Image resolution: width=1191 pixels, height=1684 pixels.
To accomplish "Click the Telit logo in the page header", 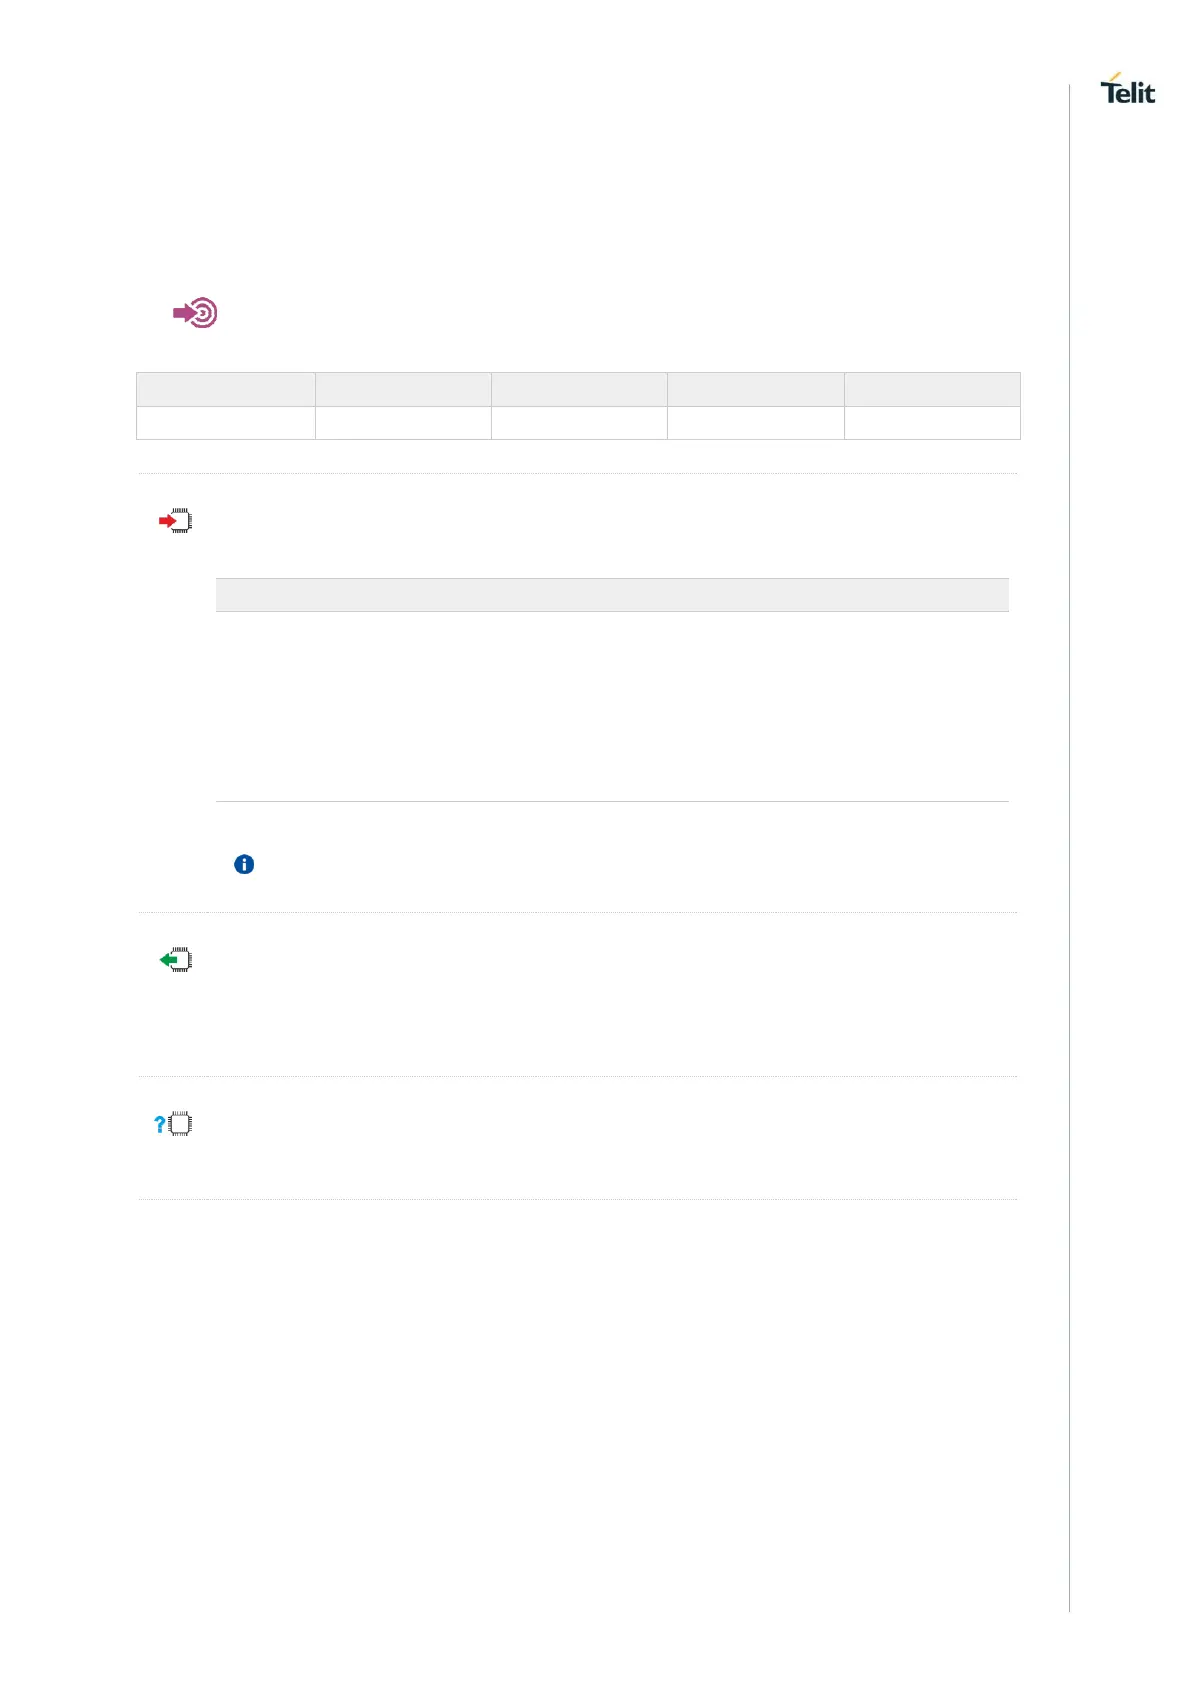I will pyautogui.click(x=1127, y=89).
